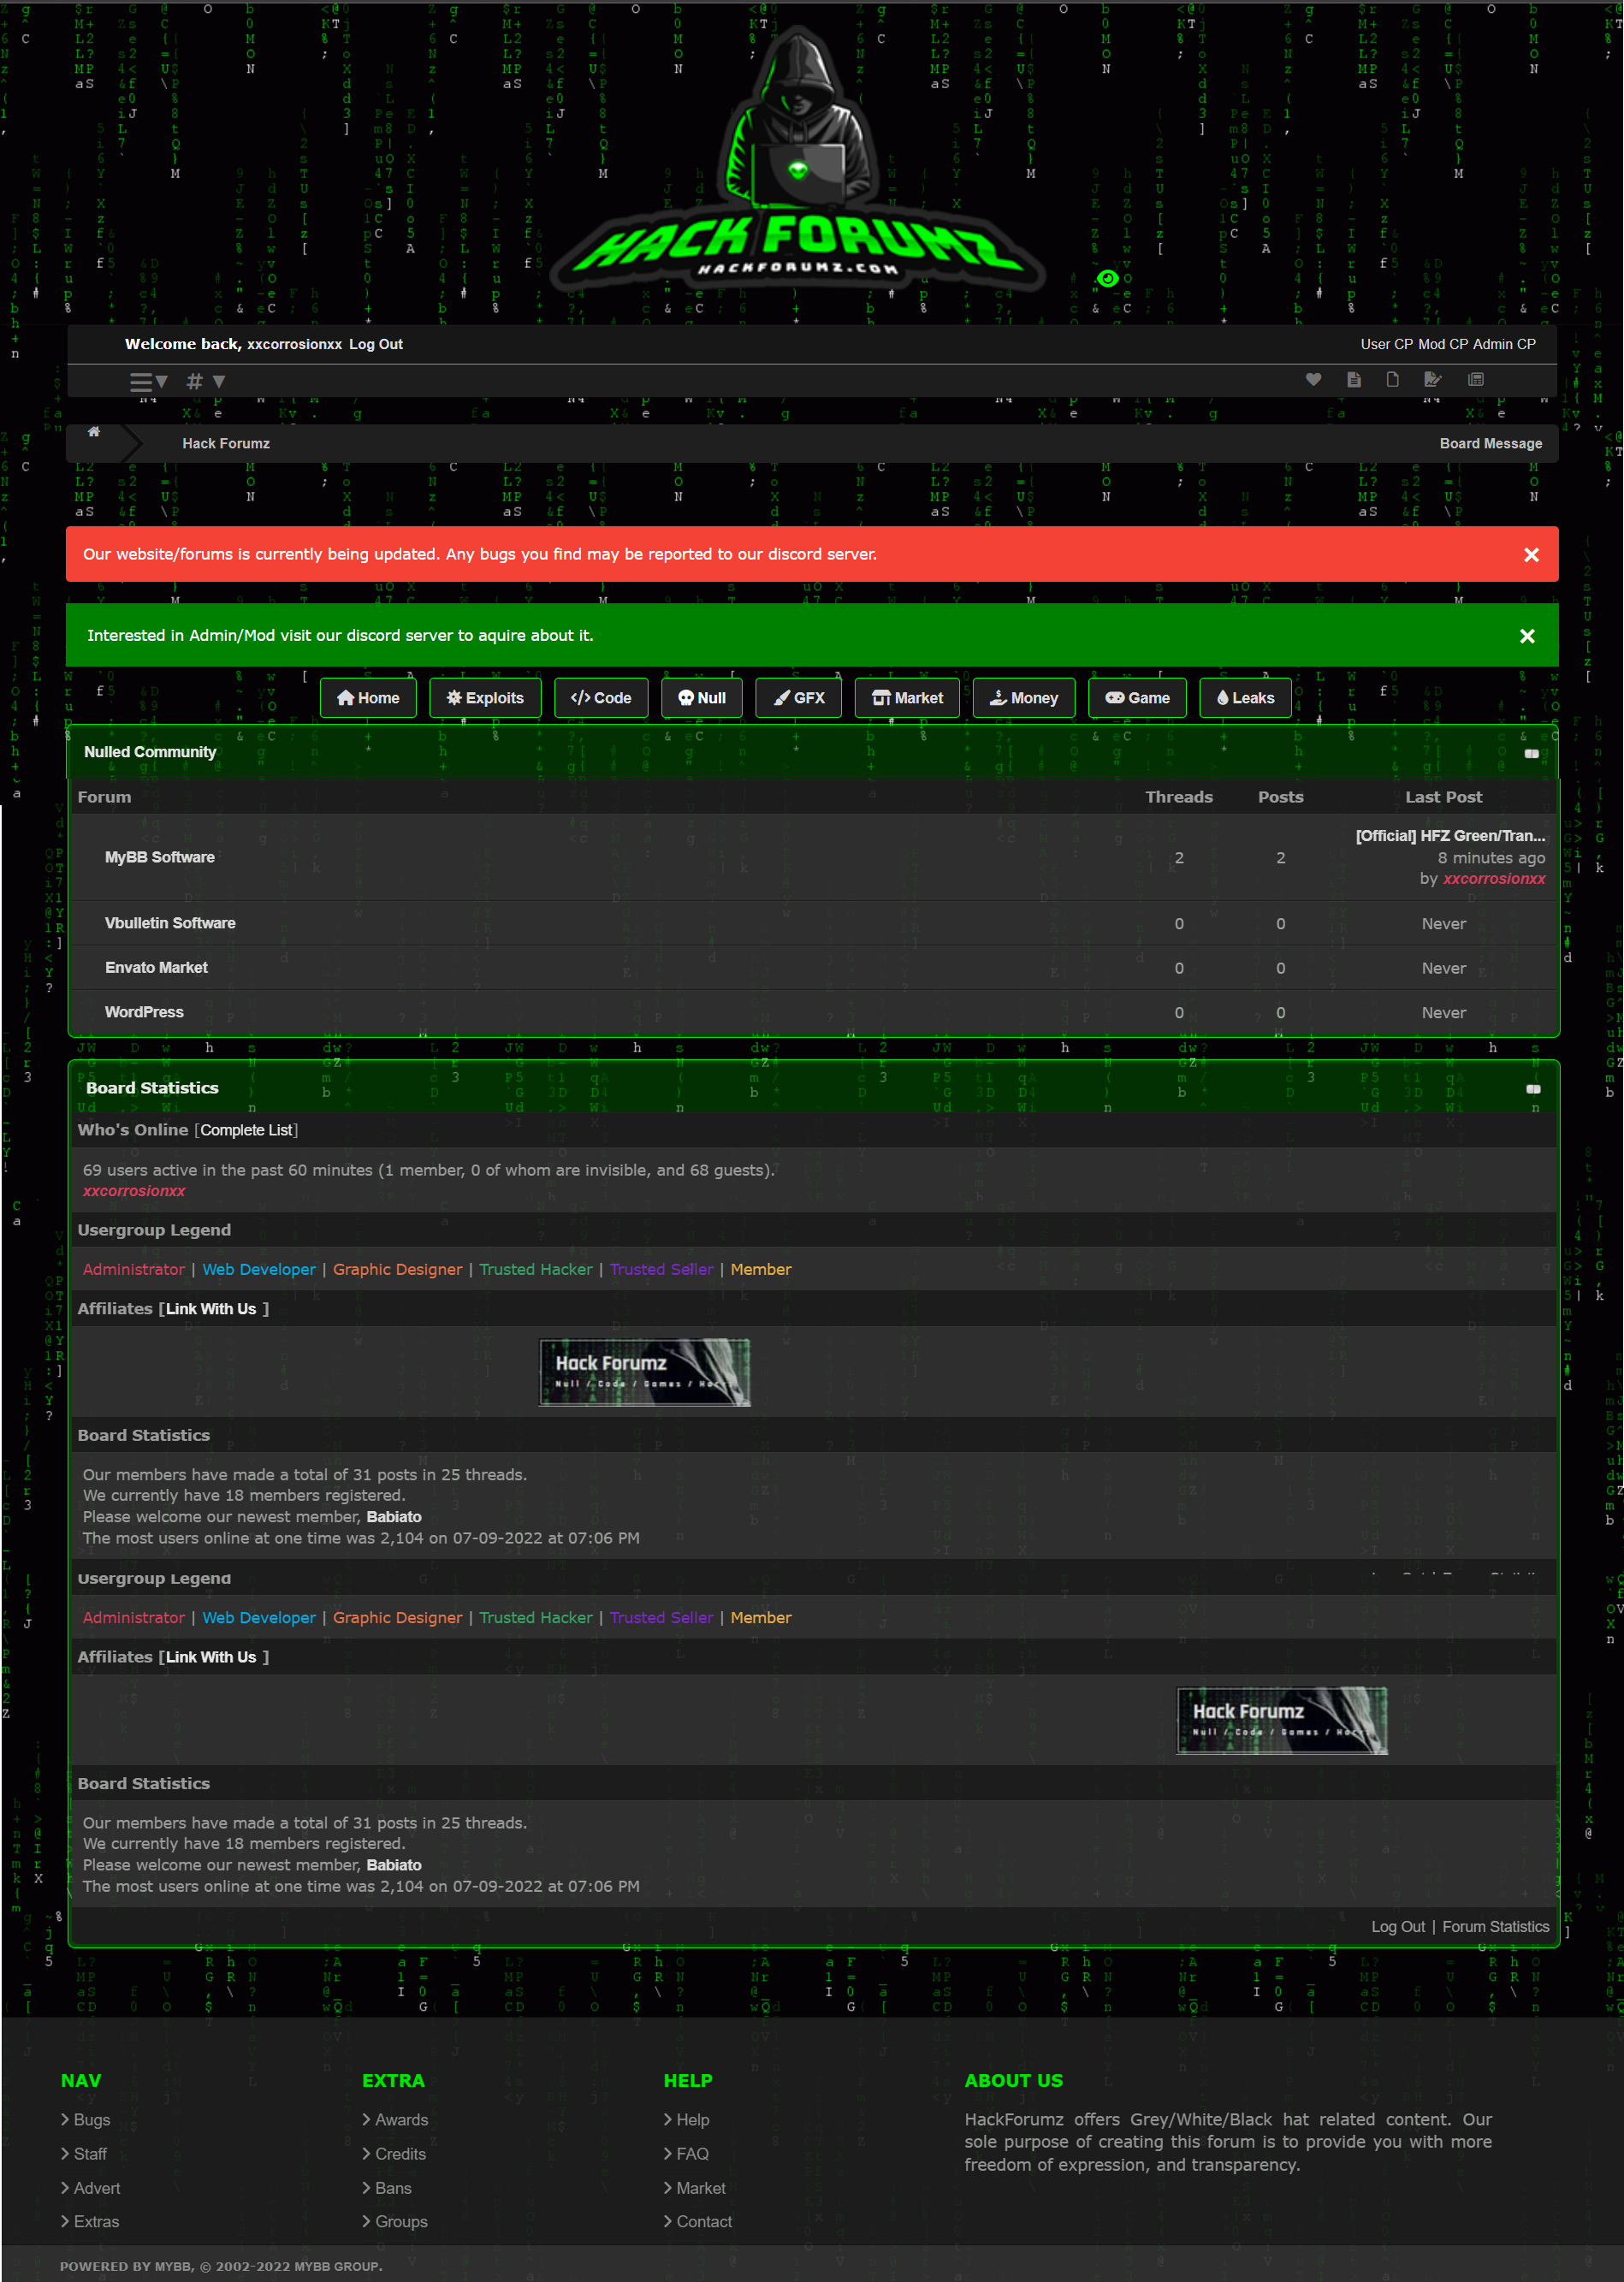Screen dimensions: 1624x2282
Task: Click the Complete List link
Action: (x=246, y=1130)
